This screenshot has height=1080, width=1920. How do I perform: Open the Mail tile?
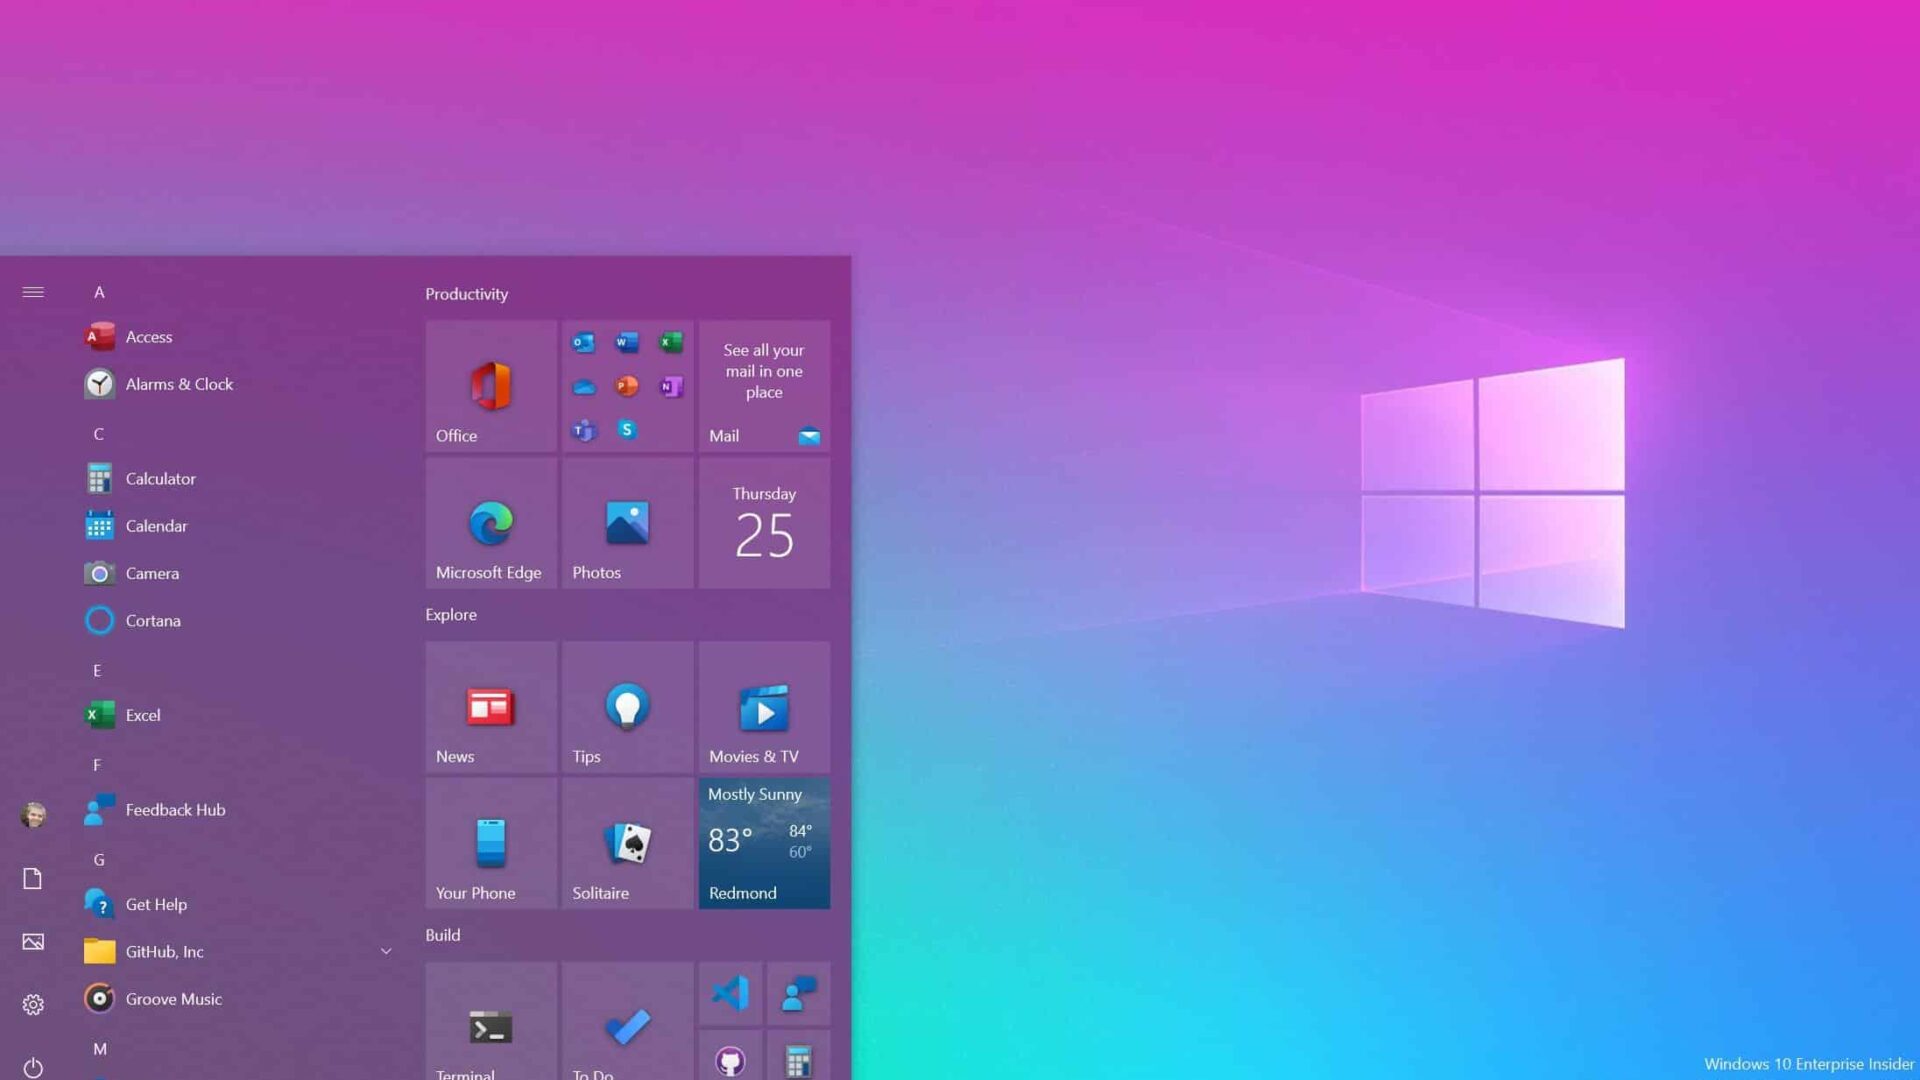click(x=764, y=386)
